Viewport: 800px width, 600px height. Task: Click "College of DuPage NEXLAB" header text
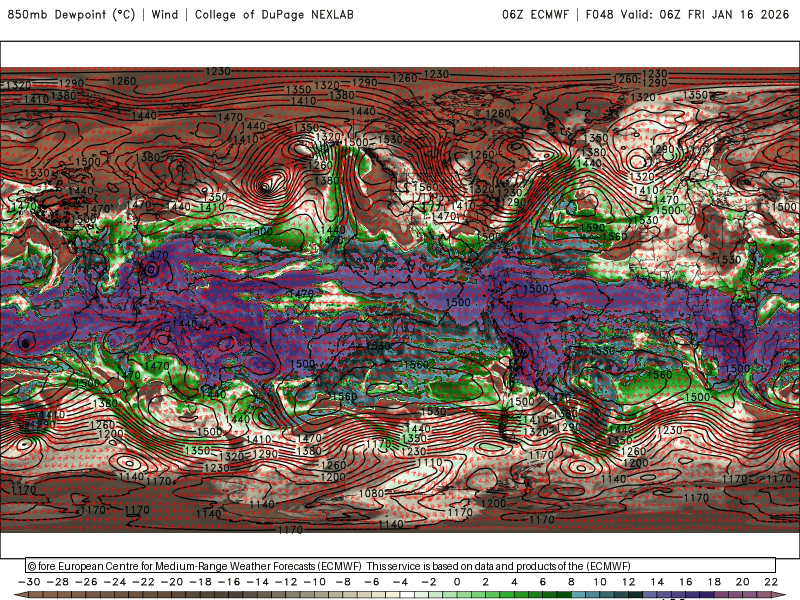click(x=274, y=14)
